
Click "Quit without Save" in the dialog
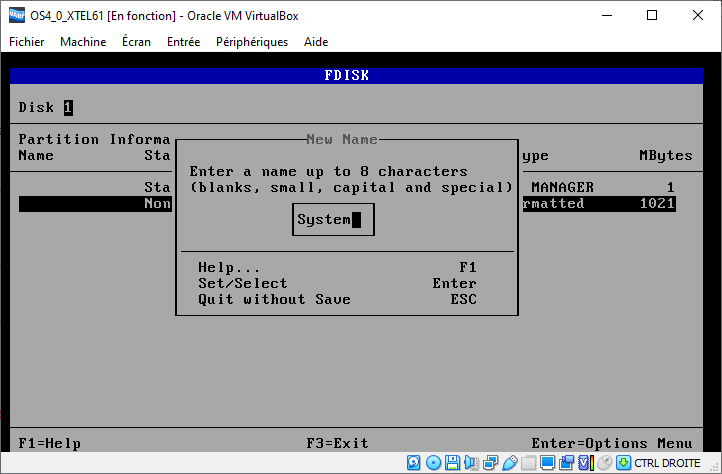(274, 300)
